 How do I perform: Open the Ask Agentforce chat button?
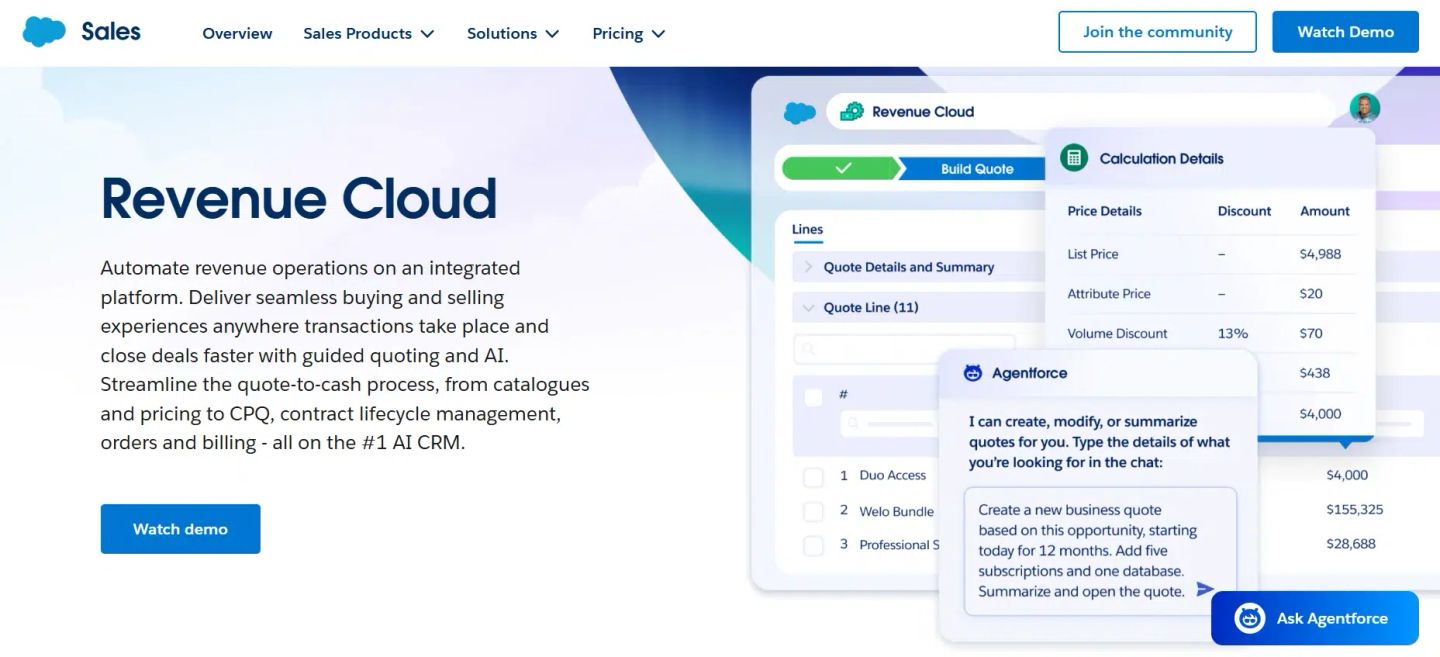coord(1315,618)
